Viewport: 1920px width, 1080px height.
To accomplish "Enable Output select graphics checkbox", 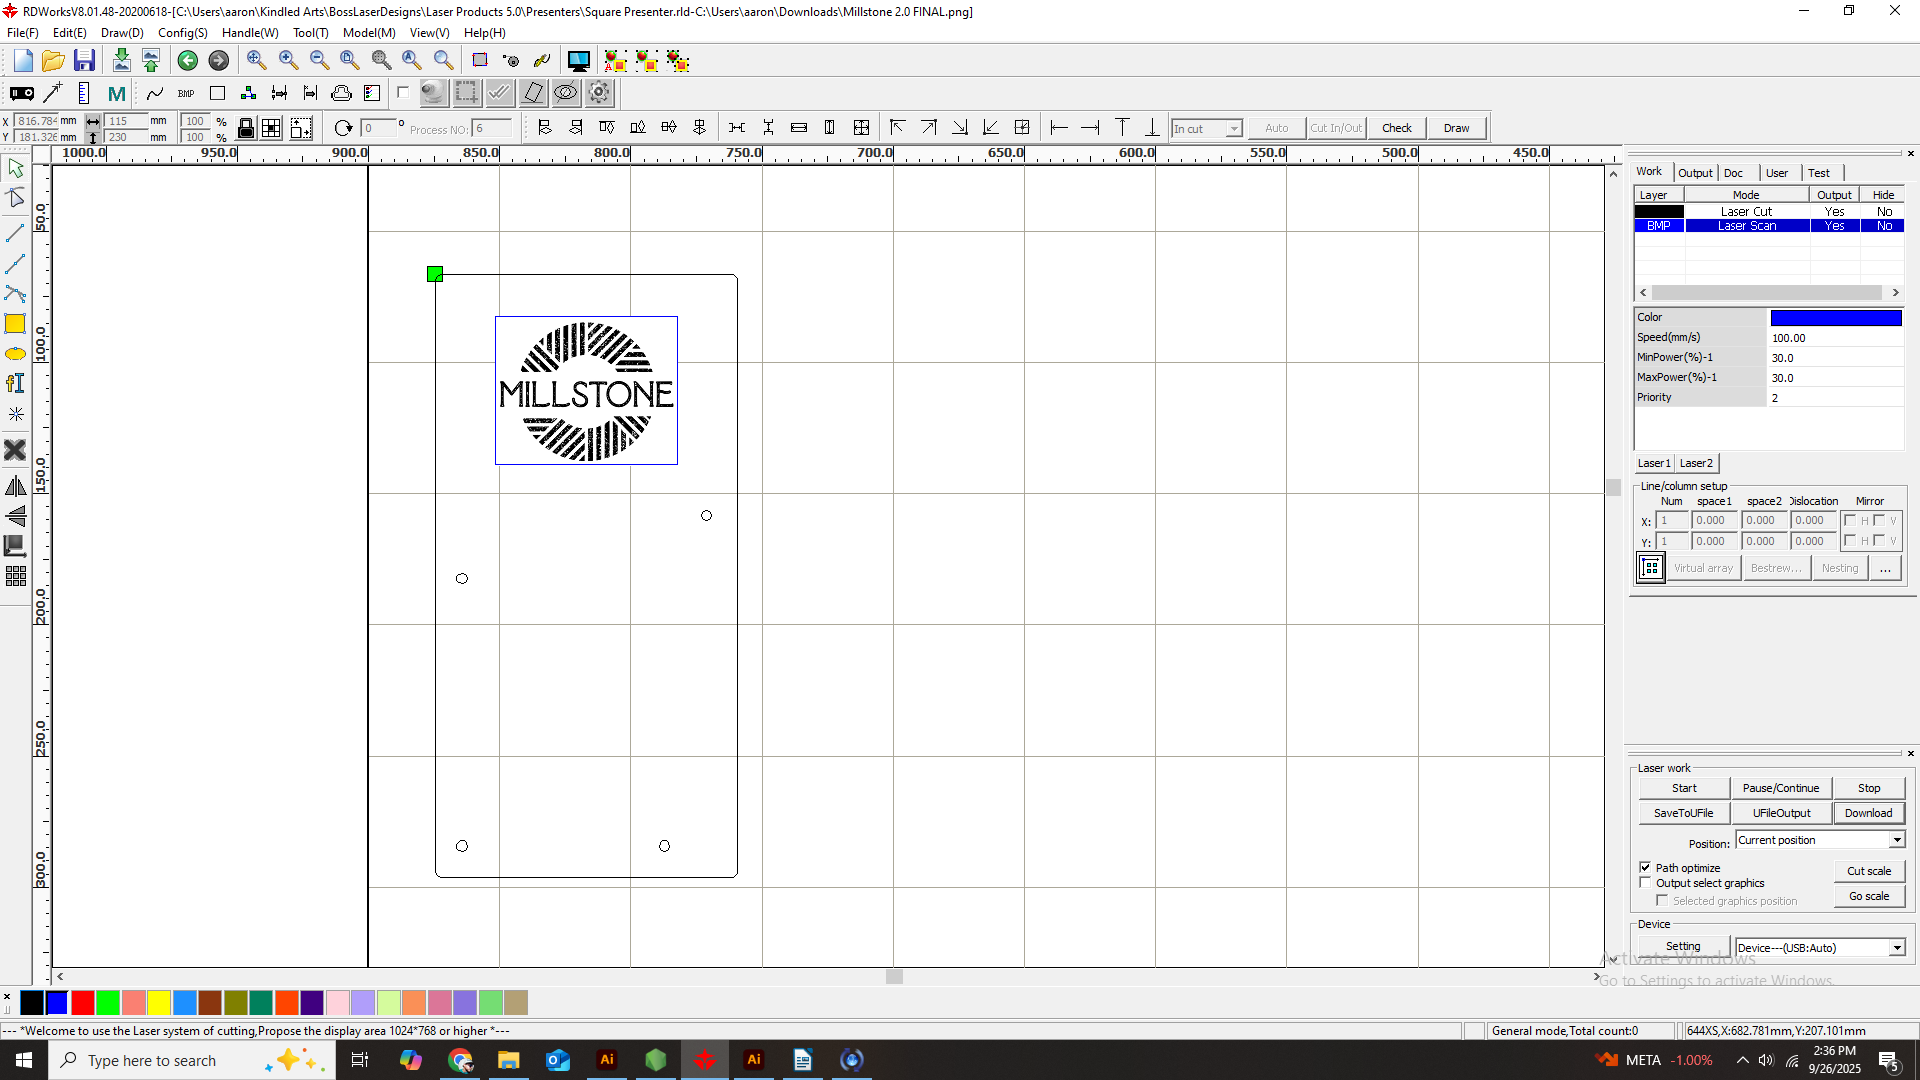I will [x=1645, y=883].
